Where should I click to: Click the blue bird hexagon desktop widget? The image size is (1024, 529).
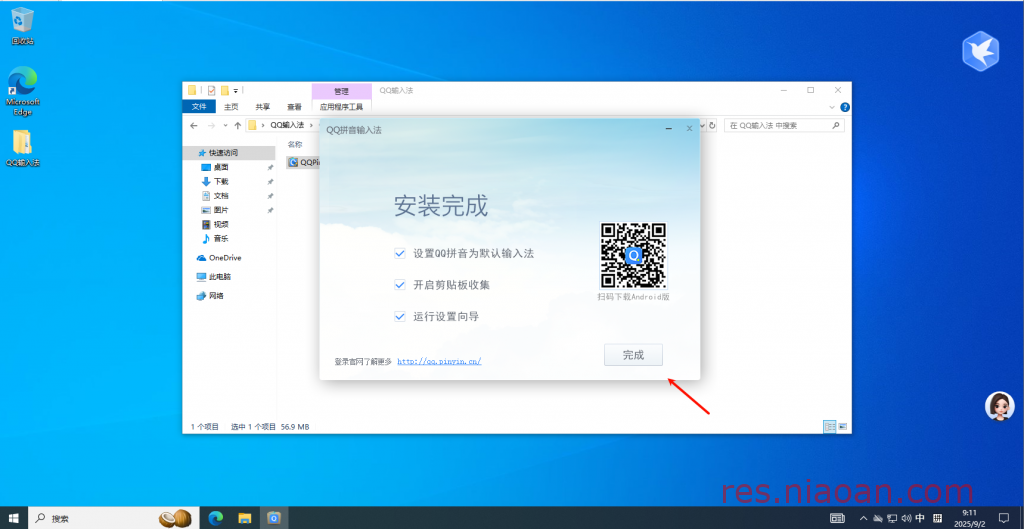(x=980, y=51)
